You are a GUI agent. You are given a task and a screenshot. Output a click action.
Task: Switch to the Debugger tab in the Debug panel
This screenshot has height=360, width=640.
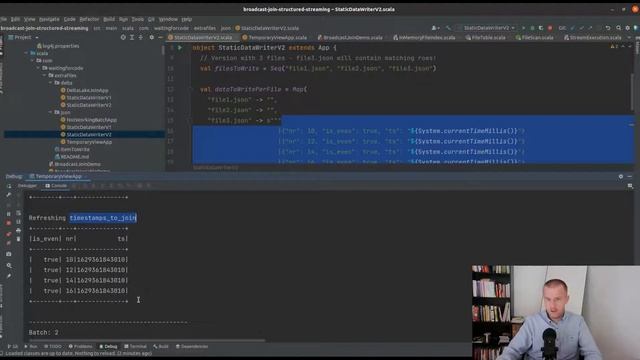click(x=27, y=186)
